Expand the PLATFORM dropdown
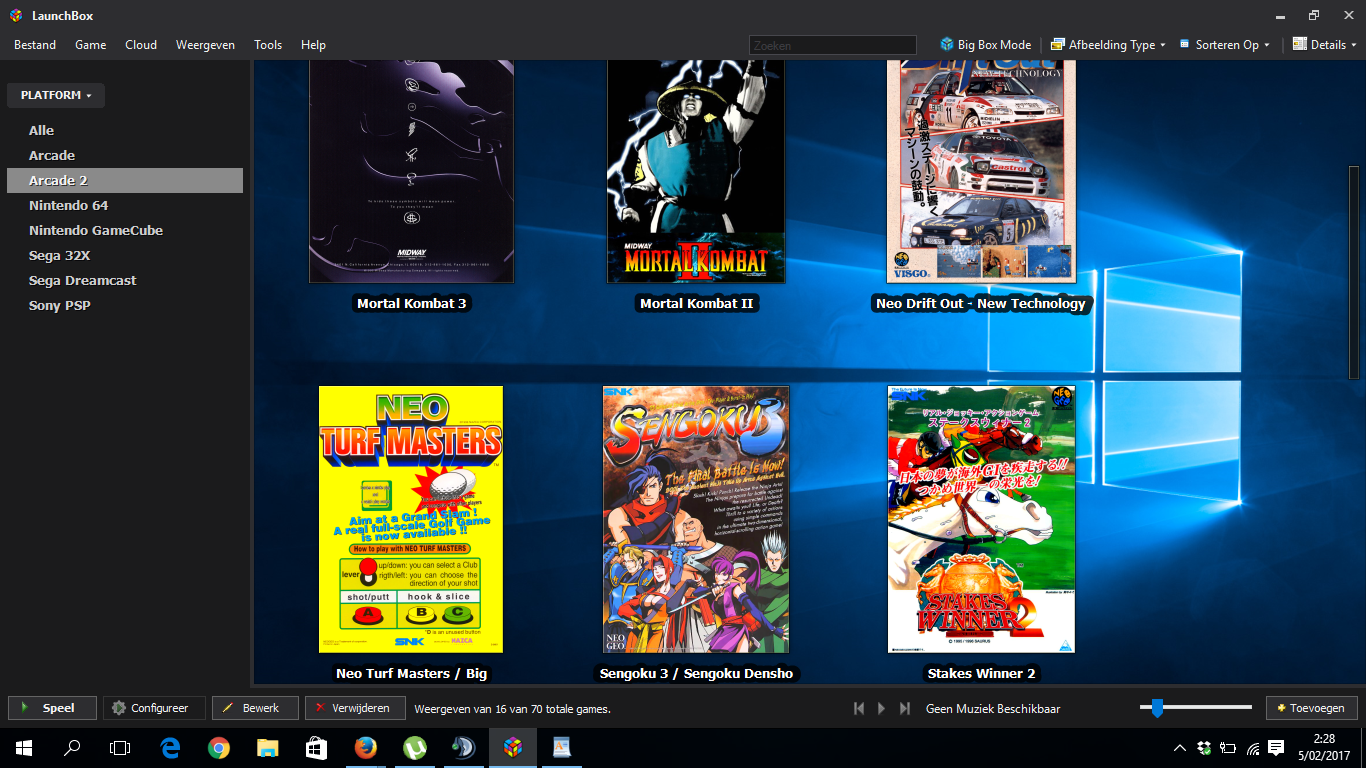 56,96
